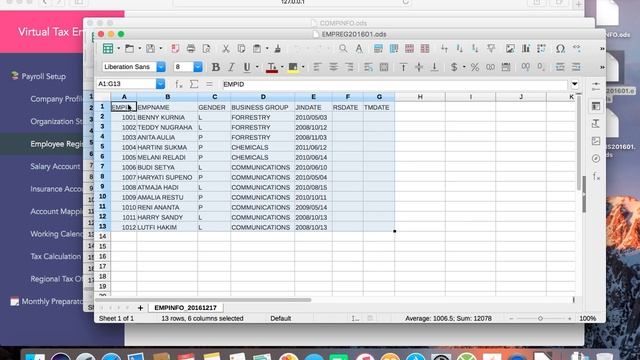Click cell containing LUTFI HAKIM

[167, 227]
